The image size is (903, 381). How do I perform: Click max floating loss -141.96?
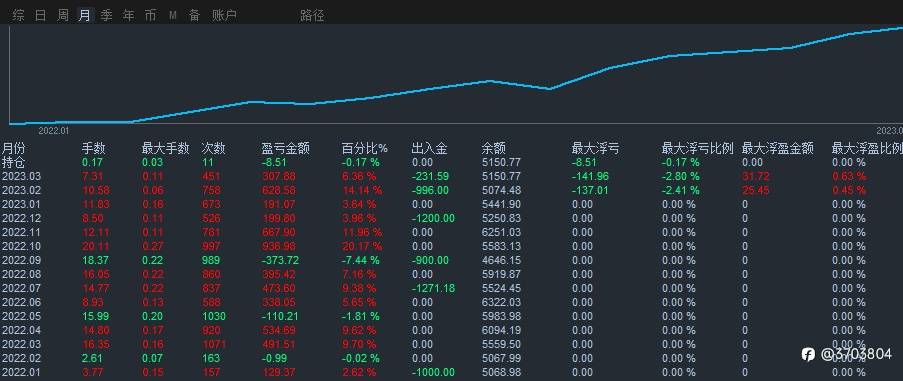click(590, 176)
